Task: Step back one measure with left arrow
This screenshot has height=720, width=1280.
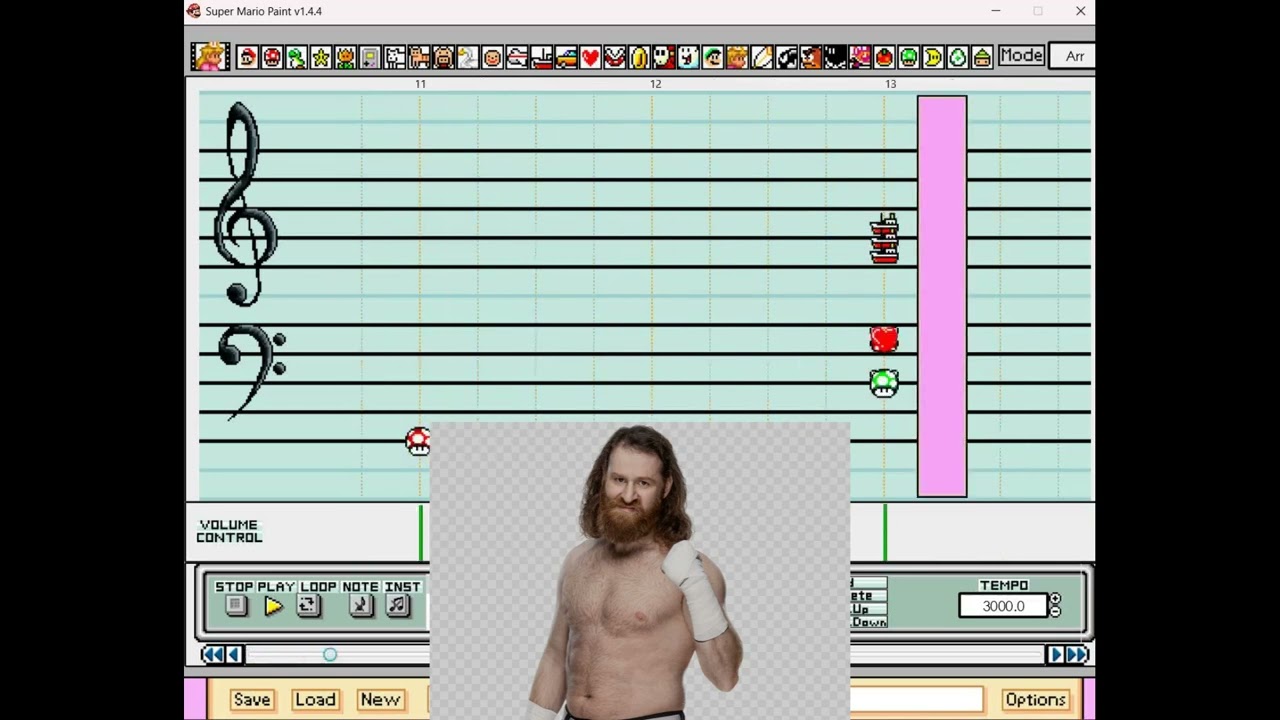Action: tap(234, 654)
